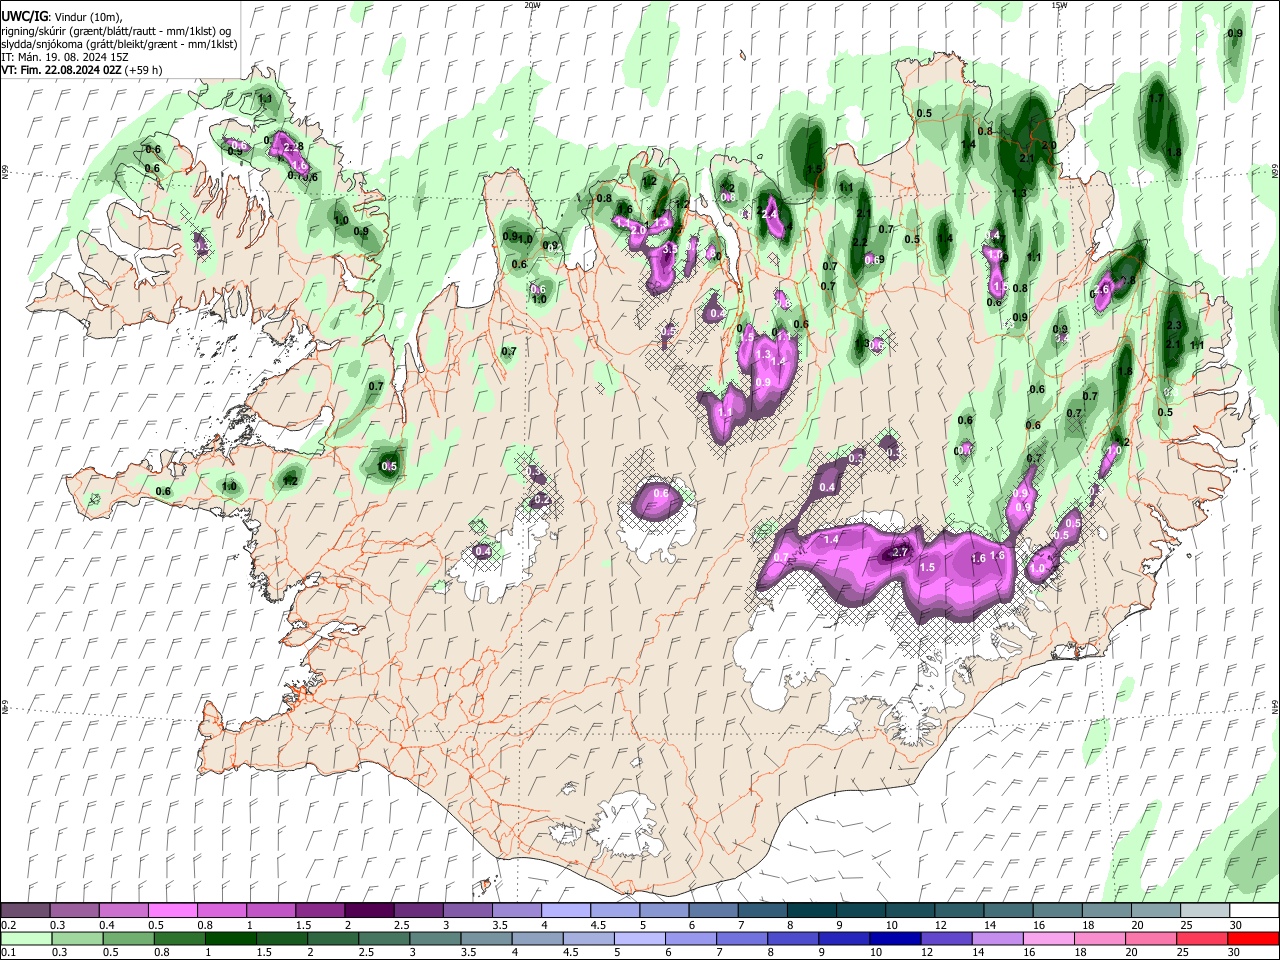Click the '0.1' label in the rain legend
This screenshot has width=1280, height=960.
click(x=8, y=952)
